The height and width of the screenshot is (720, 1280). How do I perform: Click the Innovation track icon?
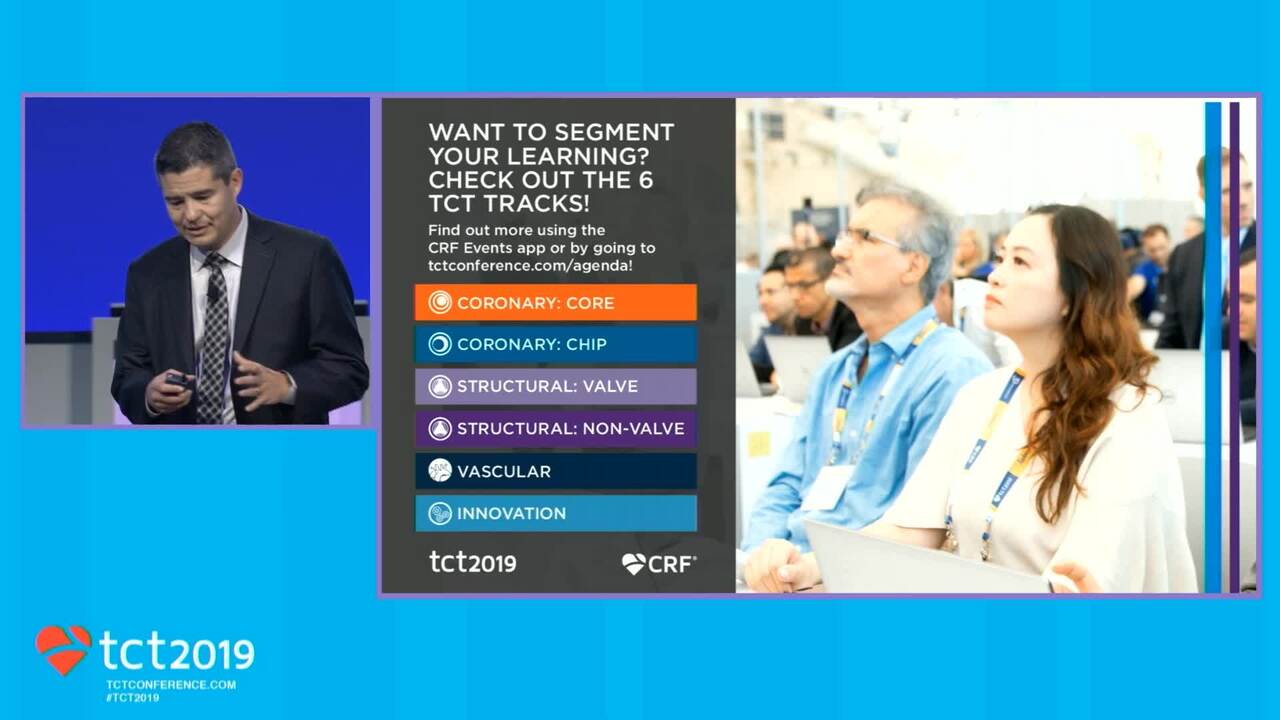440,513
